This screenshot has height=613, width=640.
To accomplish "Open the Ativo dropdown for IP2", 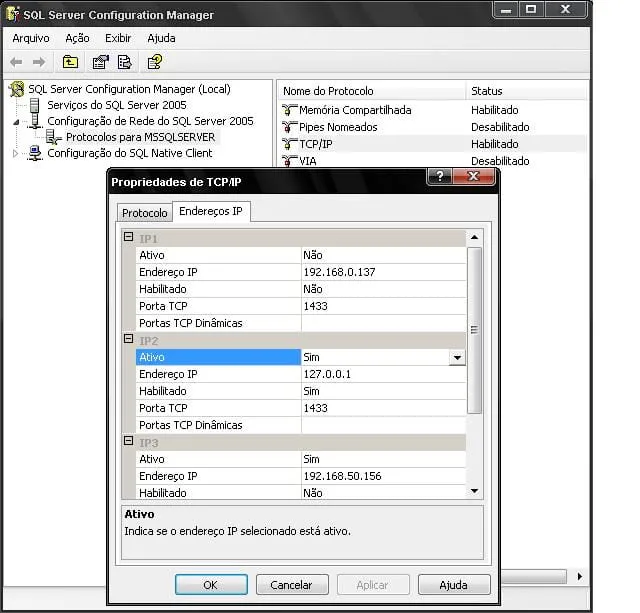I will (x=457, y=357).
